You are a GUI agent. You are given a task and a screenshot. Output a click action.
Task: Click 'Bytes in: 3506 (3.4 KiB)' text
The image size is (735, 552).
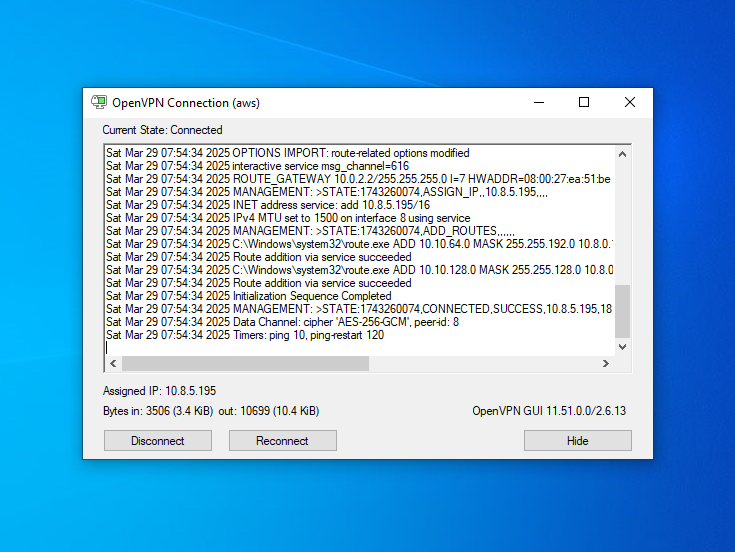coord(158,411)
